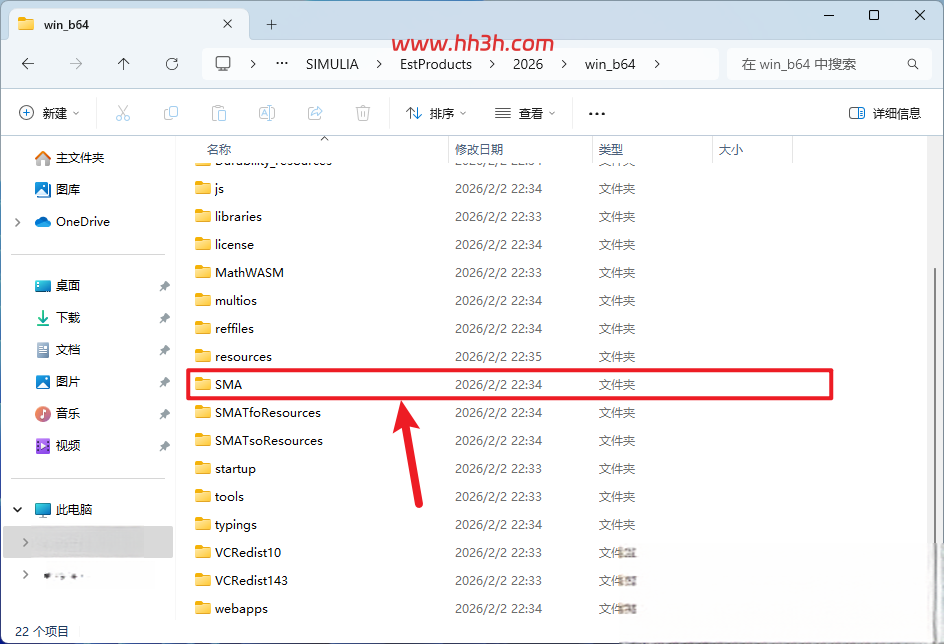
Task: Open the 新建 dropdown menu
Action: point(49,113)
